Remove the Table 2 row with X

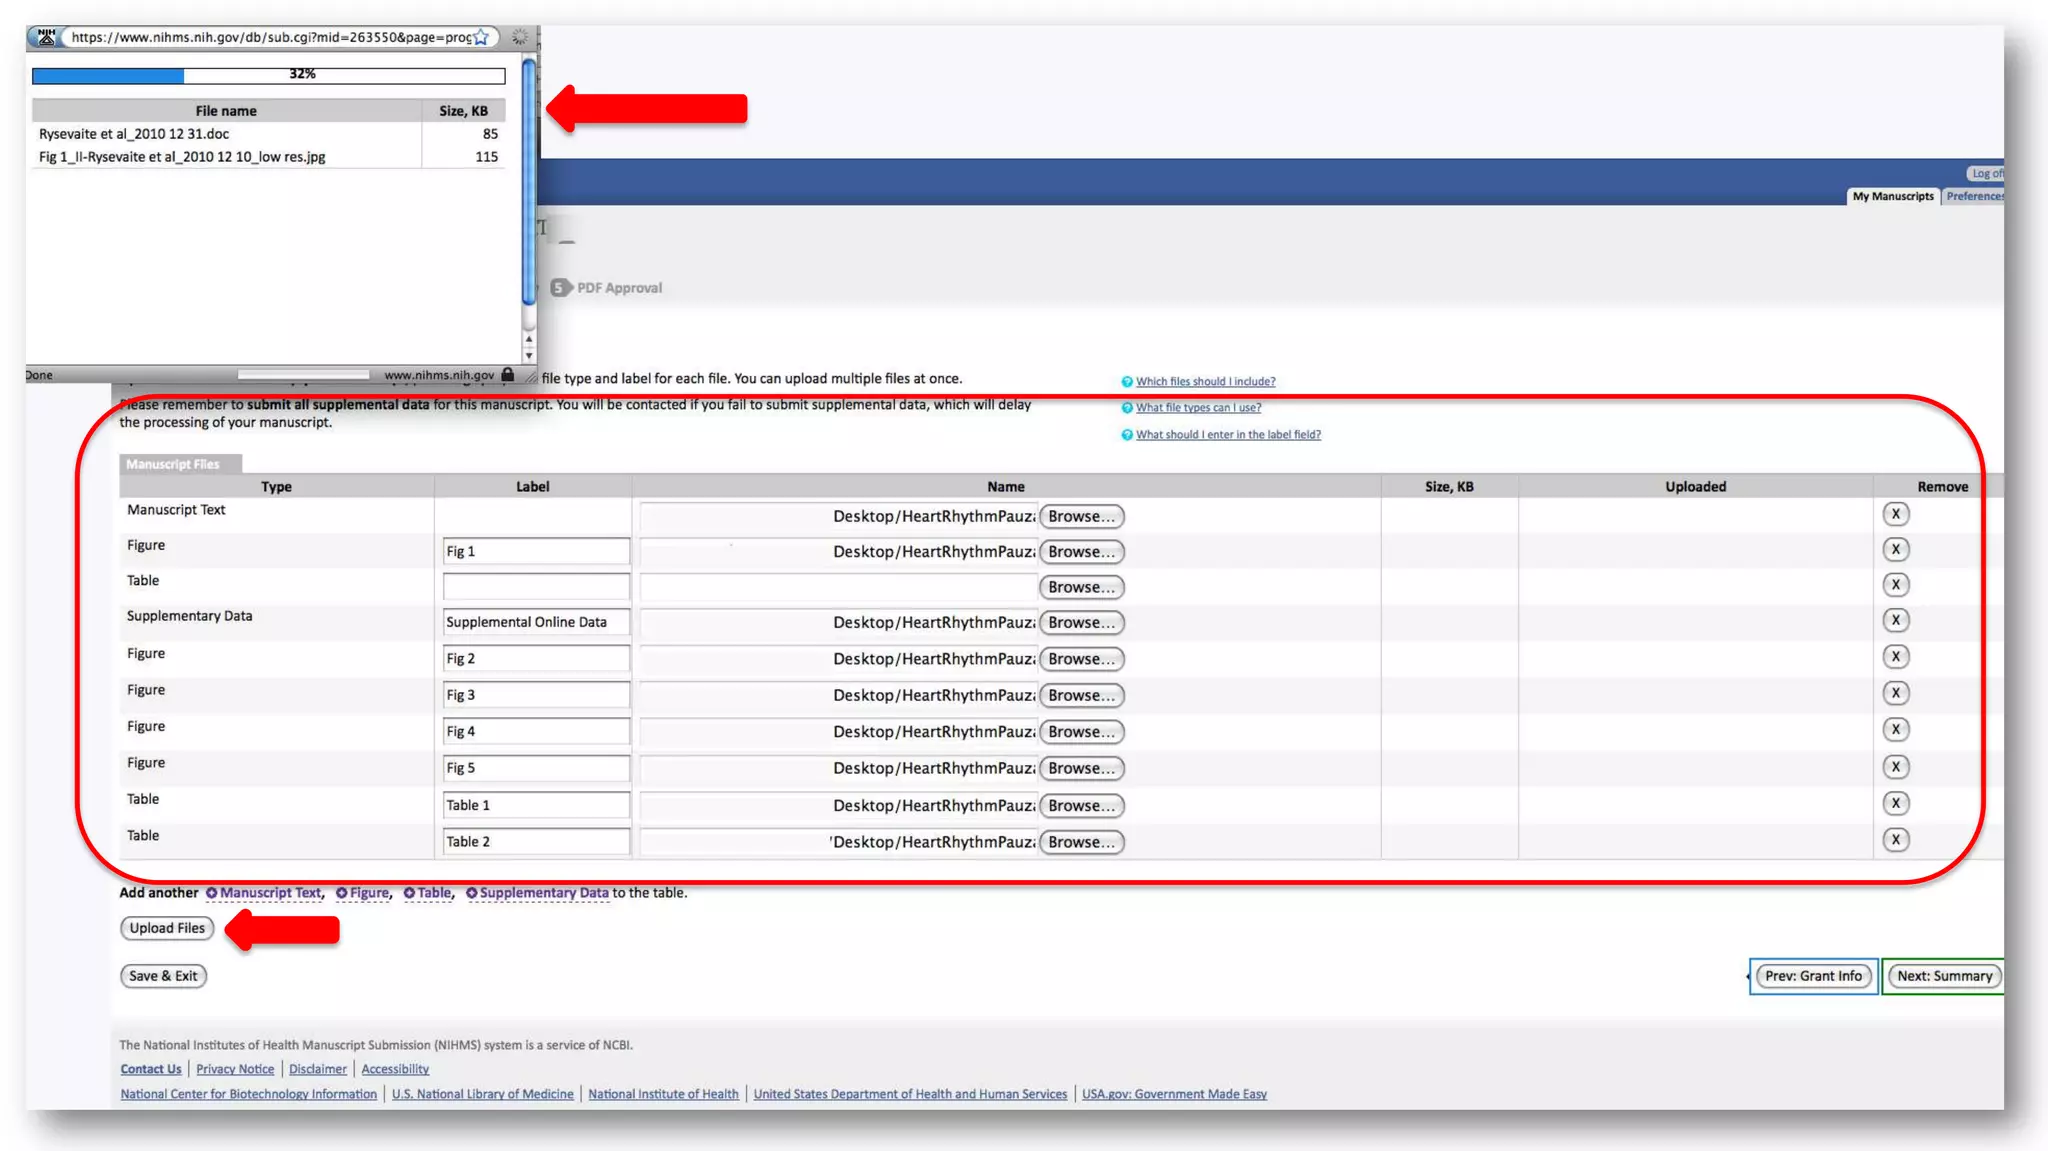(1895, 840)
